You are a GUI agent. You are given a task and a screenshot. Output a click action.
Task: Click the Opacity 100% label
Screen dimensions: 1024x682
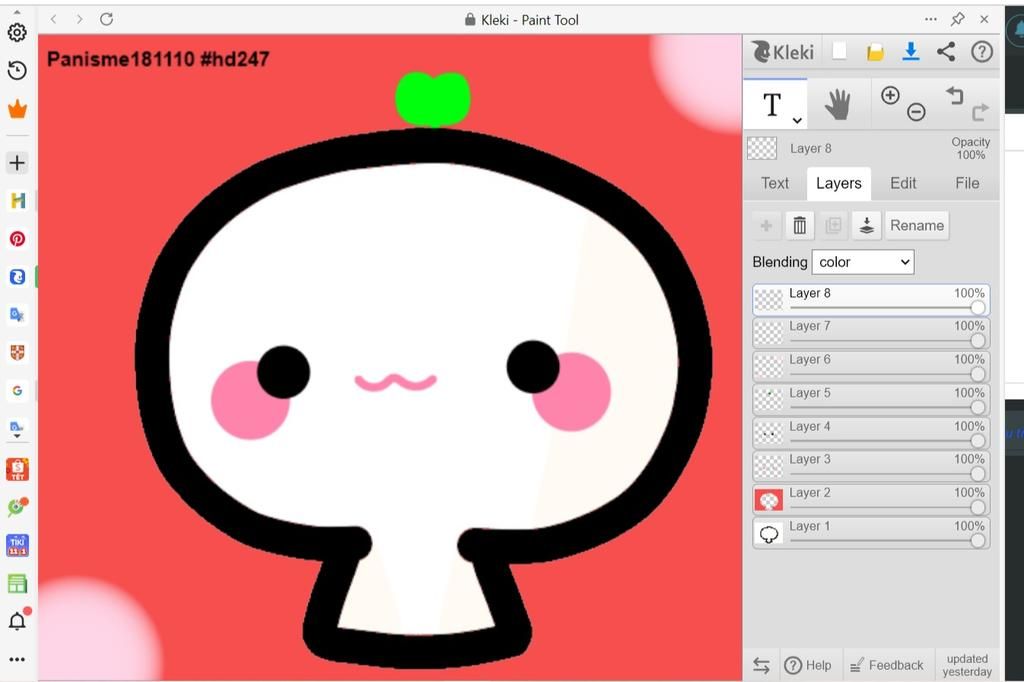(970, 148)
